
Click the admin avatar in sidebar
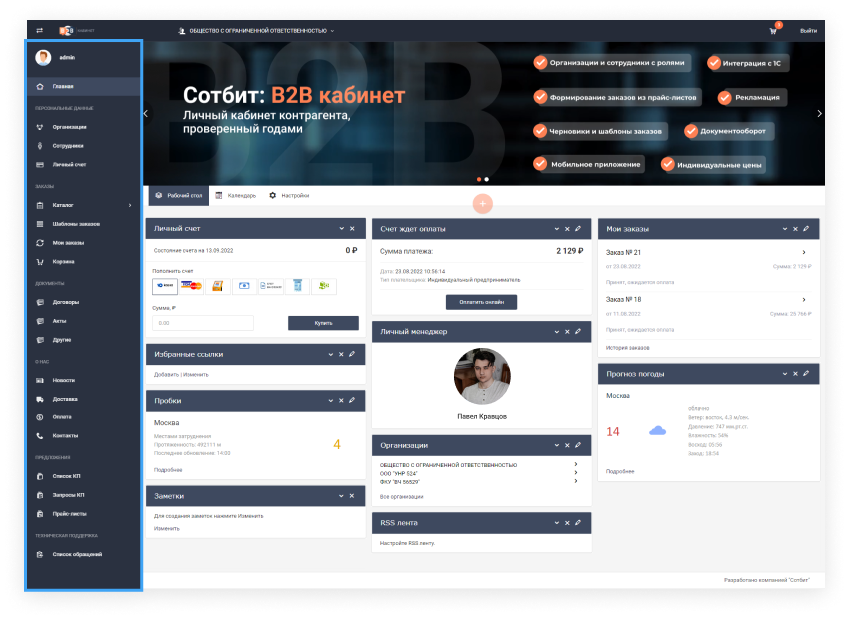tap(43, 58)
